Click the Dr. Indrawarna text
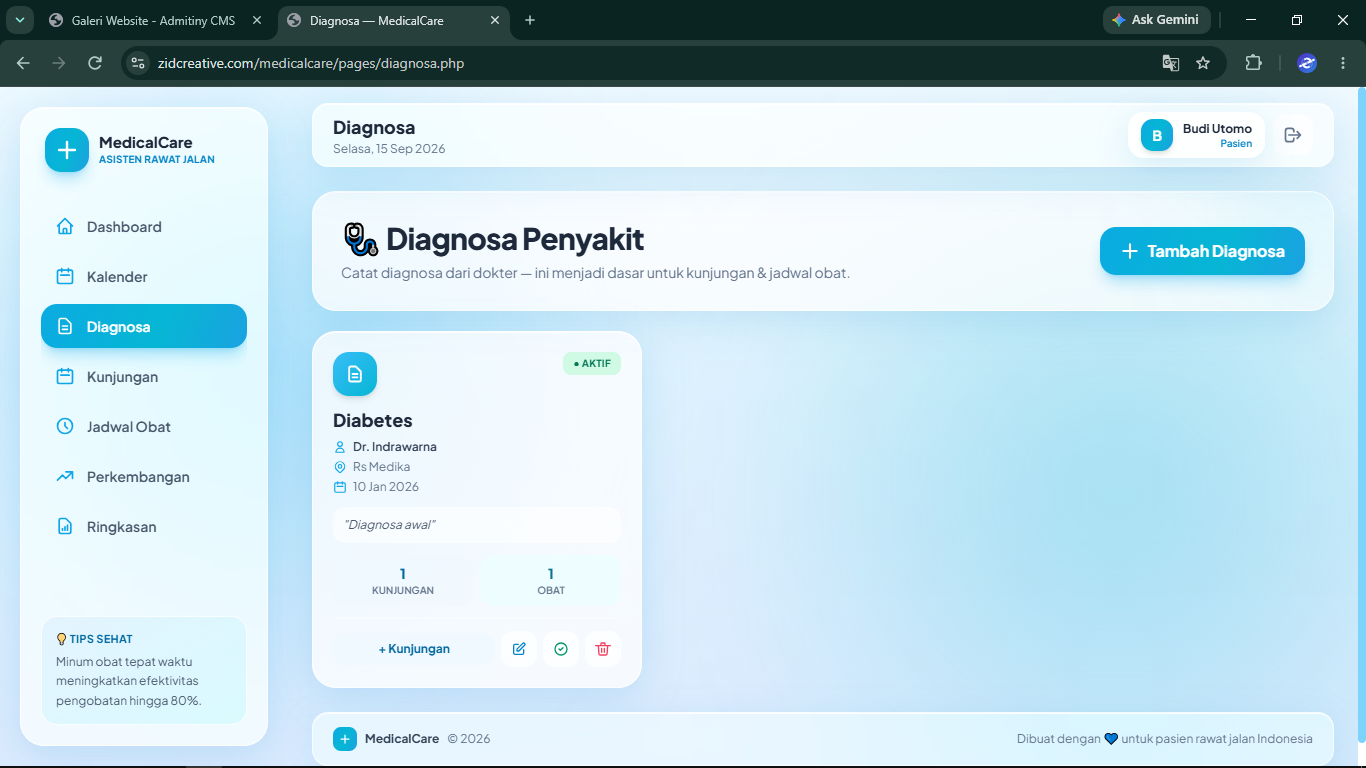 point(395,447)
